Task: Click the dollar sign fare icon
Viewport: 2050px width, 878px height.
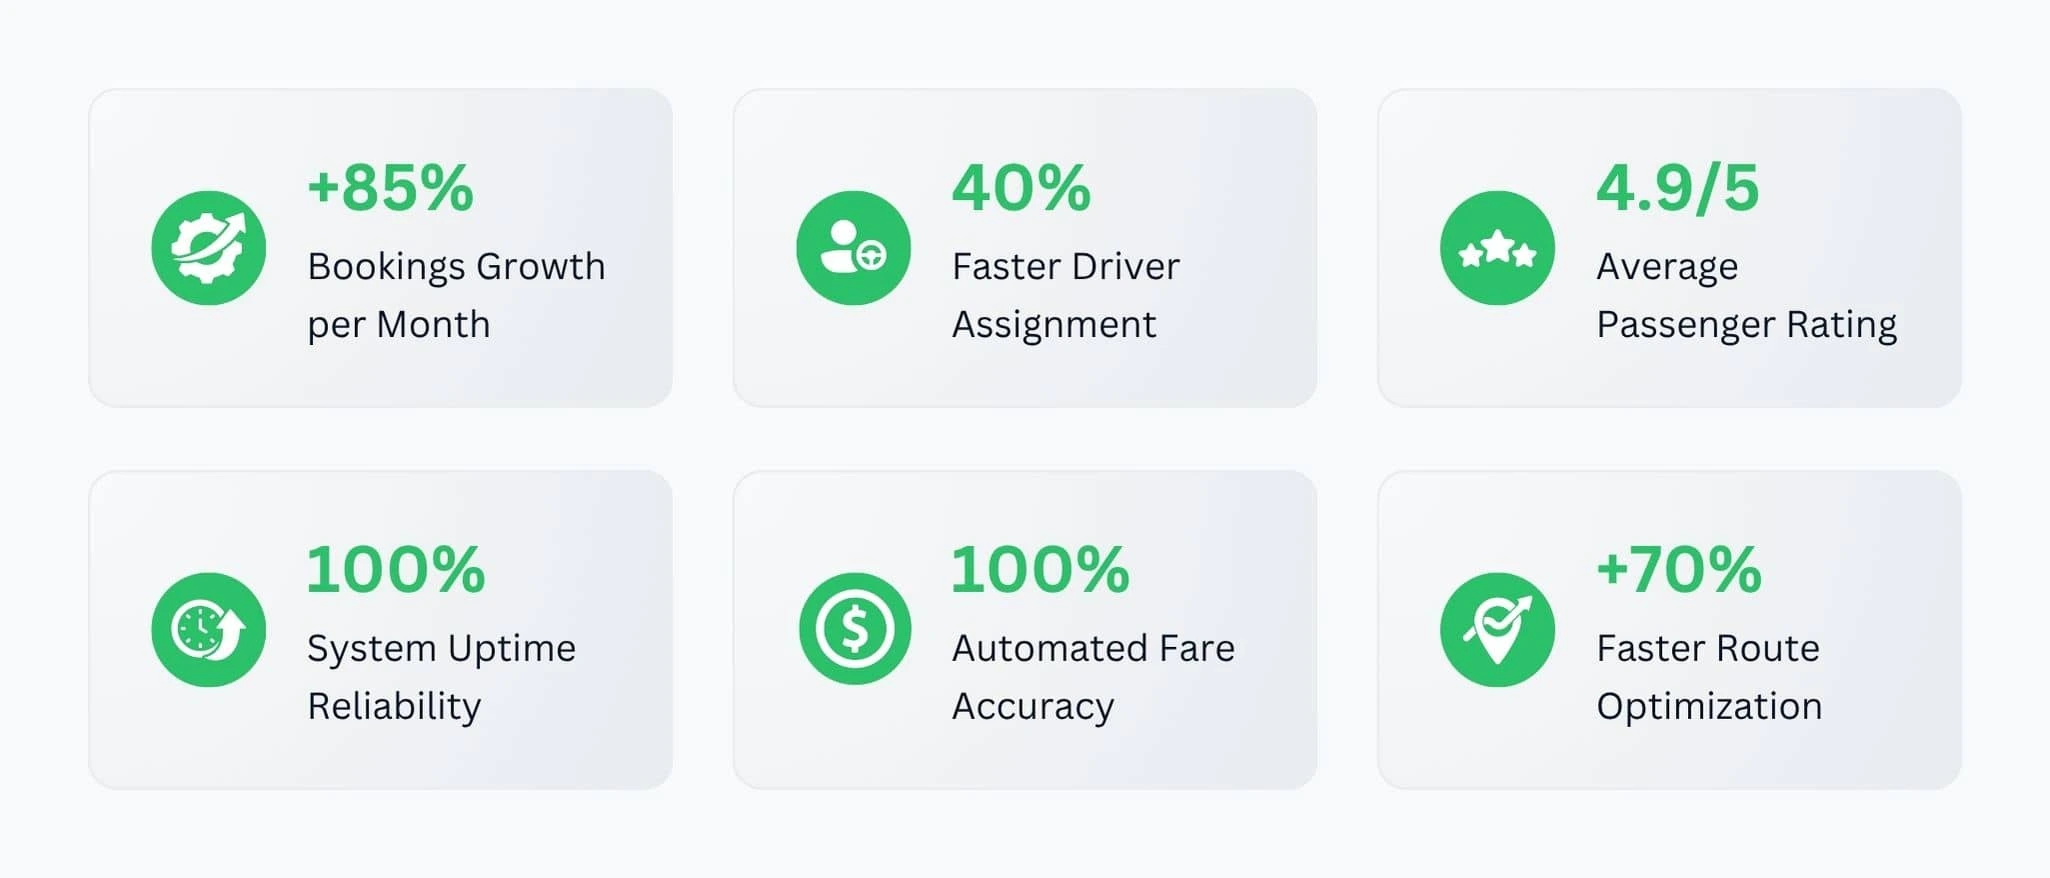Action: (853, 630)
